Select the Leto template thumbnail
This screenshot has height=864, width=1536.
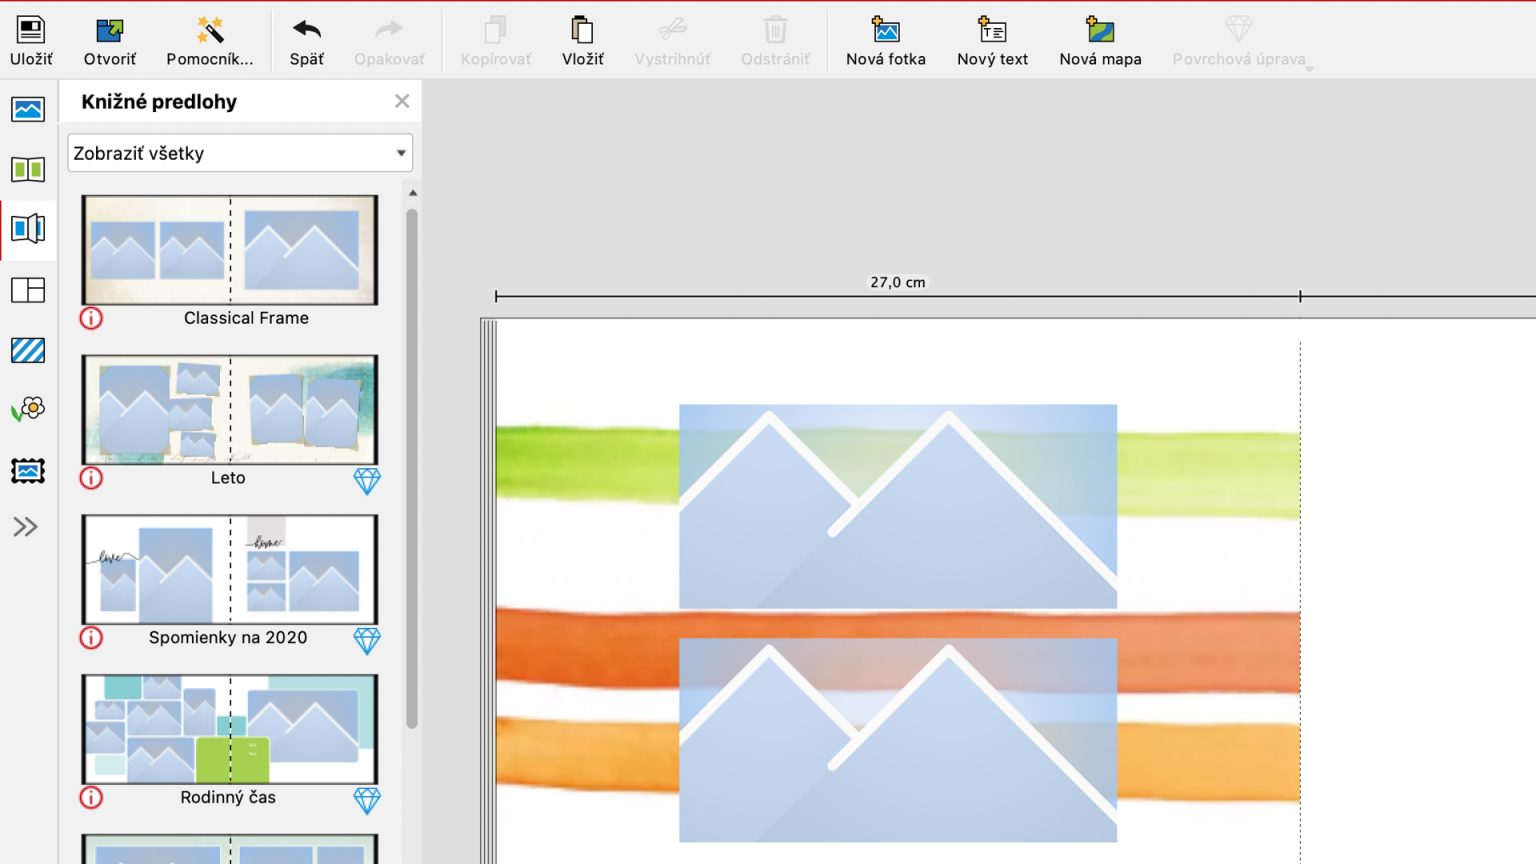230,410
